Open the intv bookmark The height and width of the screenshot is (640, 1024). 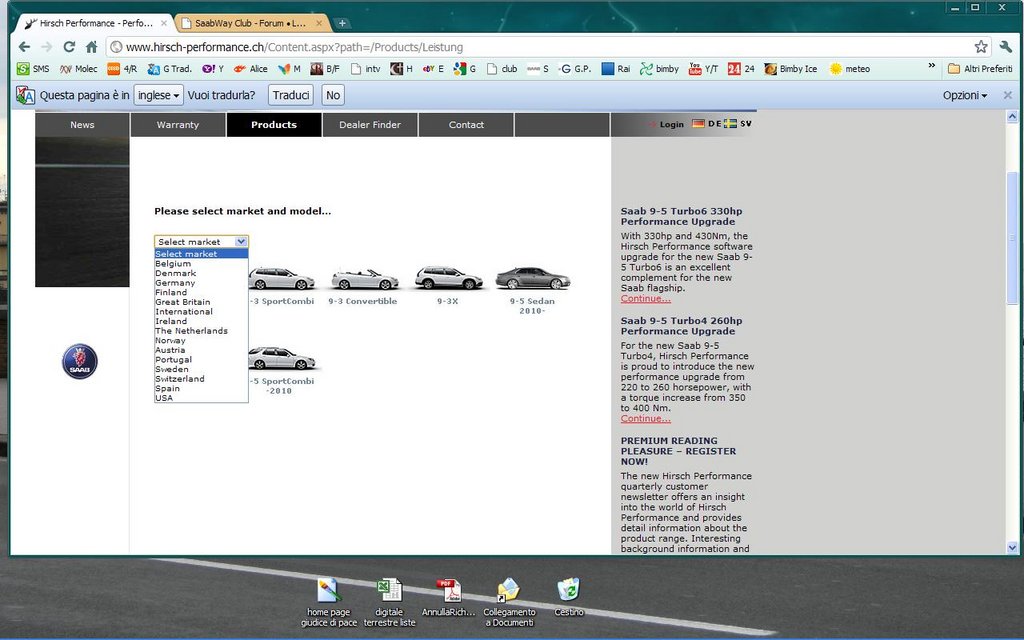[x=365, y=69]
